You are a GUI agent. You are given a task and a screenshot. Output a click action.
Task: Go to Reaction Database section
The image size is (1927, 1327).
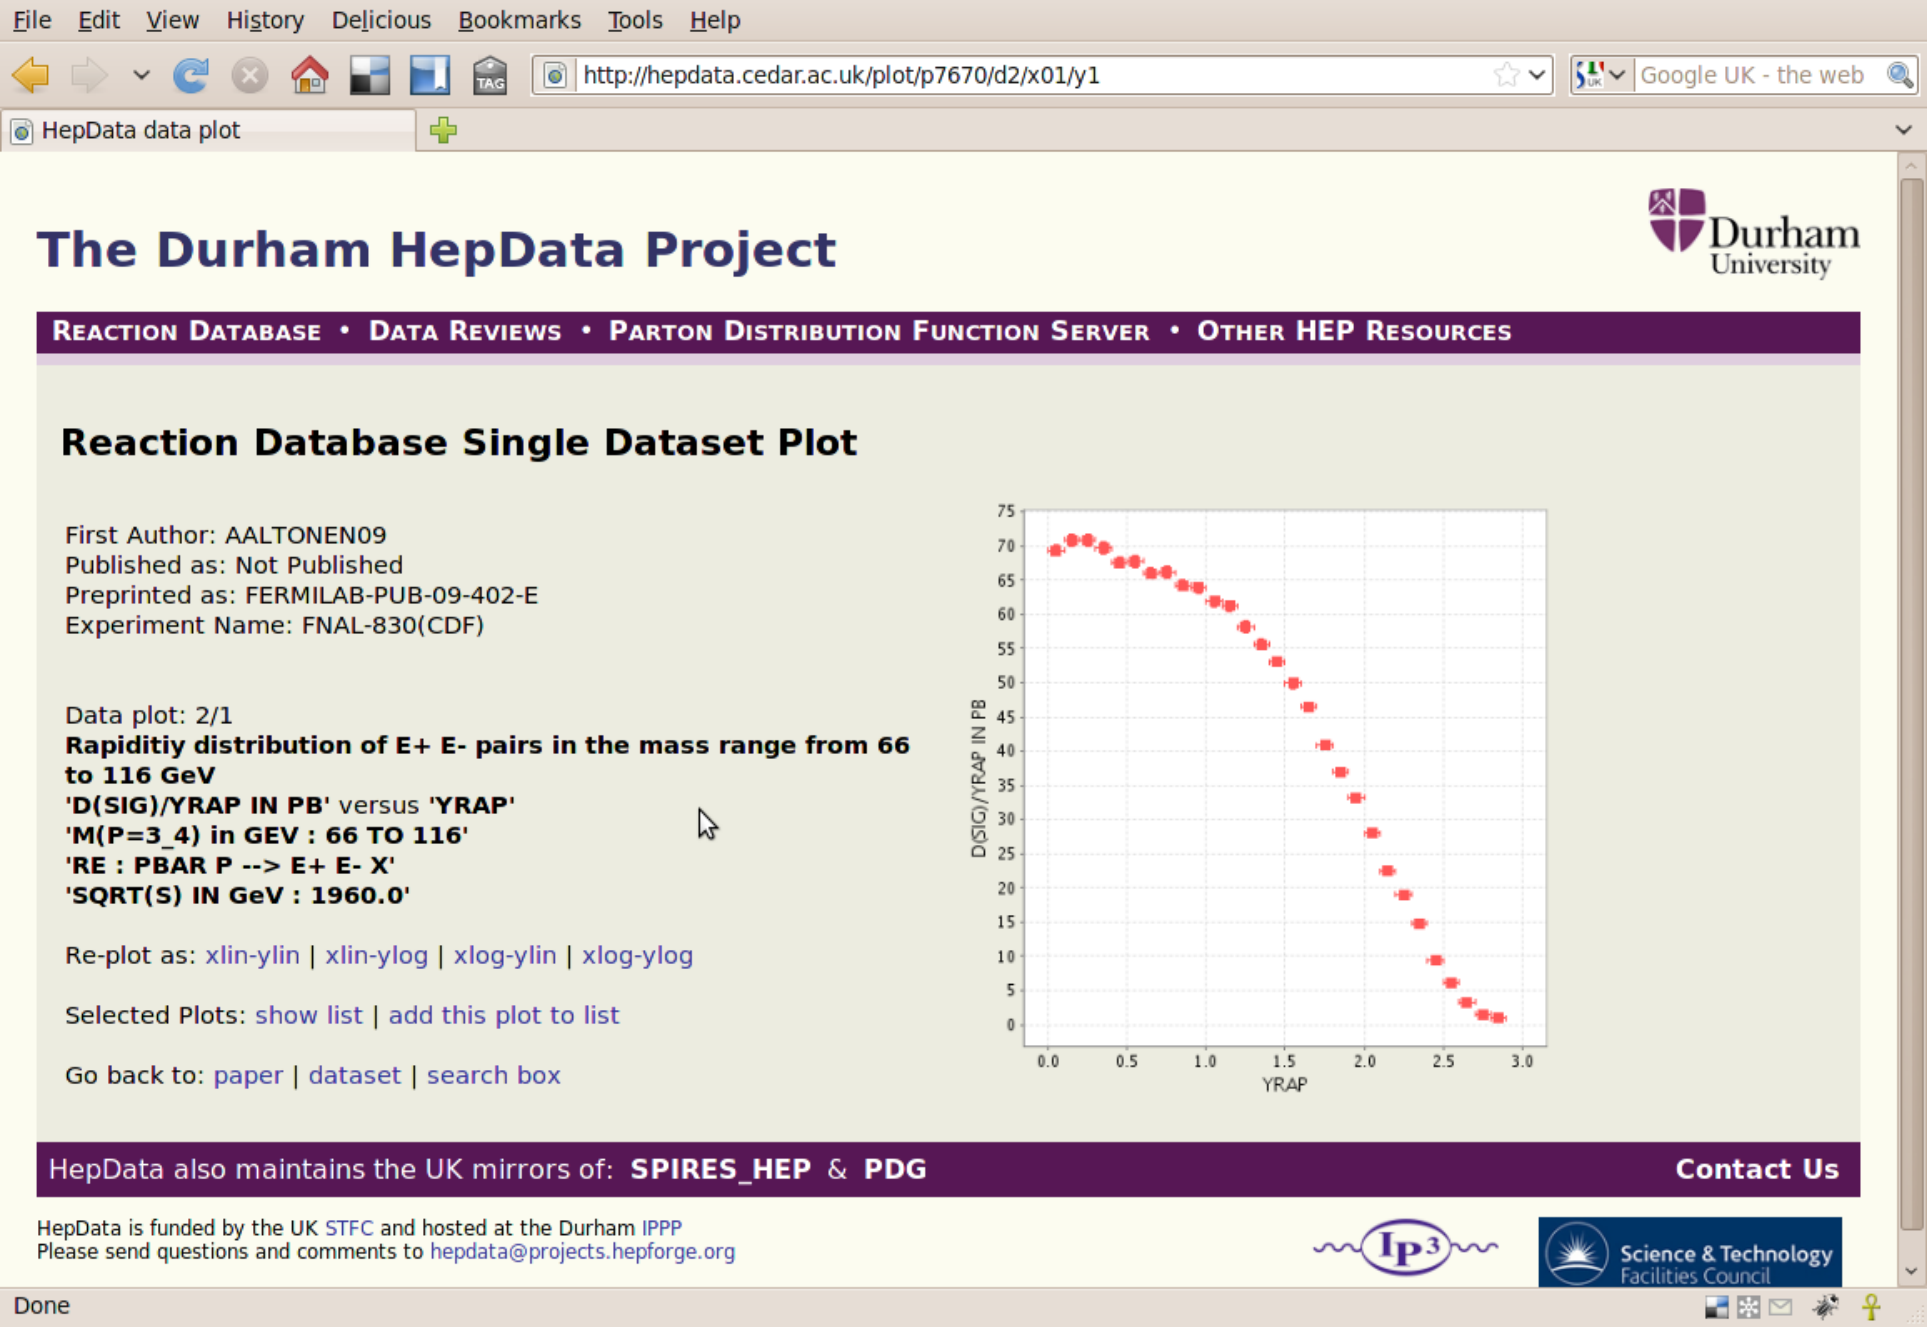point(187,332)
